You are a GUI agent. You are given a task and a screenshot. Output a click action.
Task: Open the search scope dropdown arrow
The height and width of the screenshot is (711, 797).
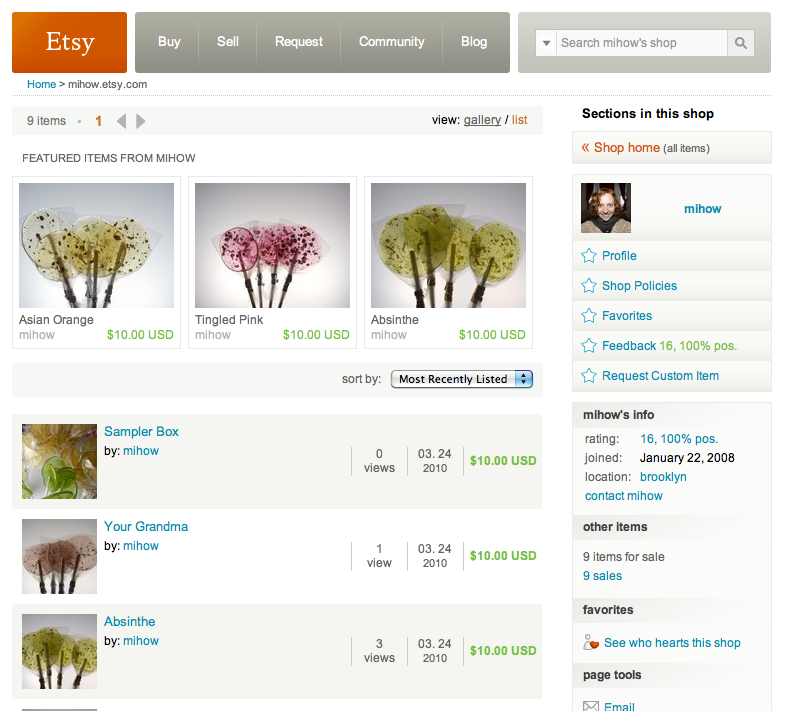[546, 43]
